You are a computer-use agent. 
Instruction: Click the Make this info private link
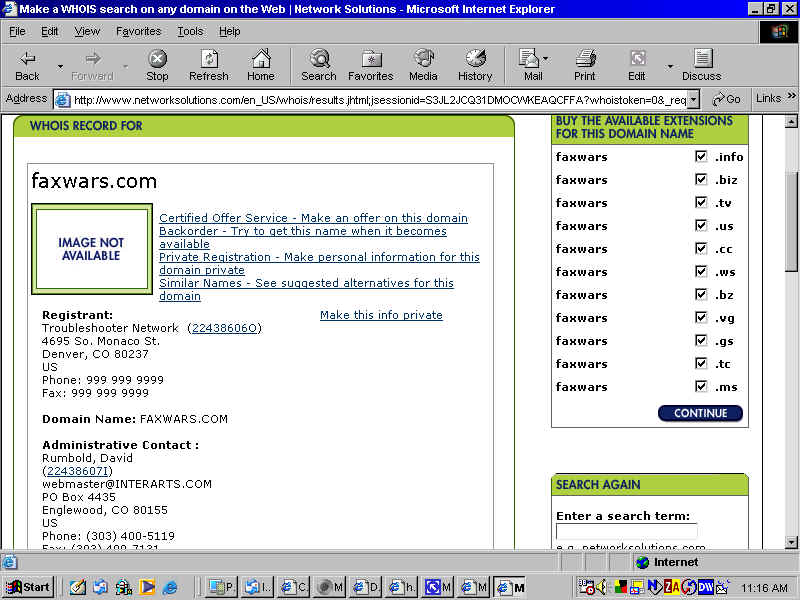pos(381,315)
